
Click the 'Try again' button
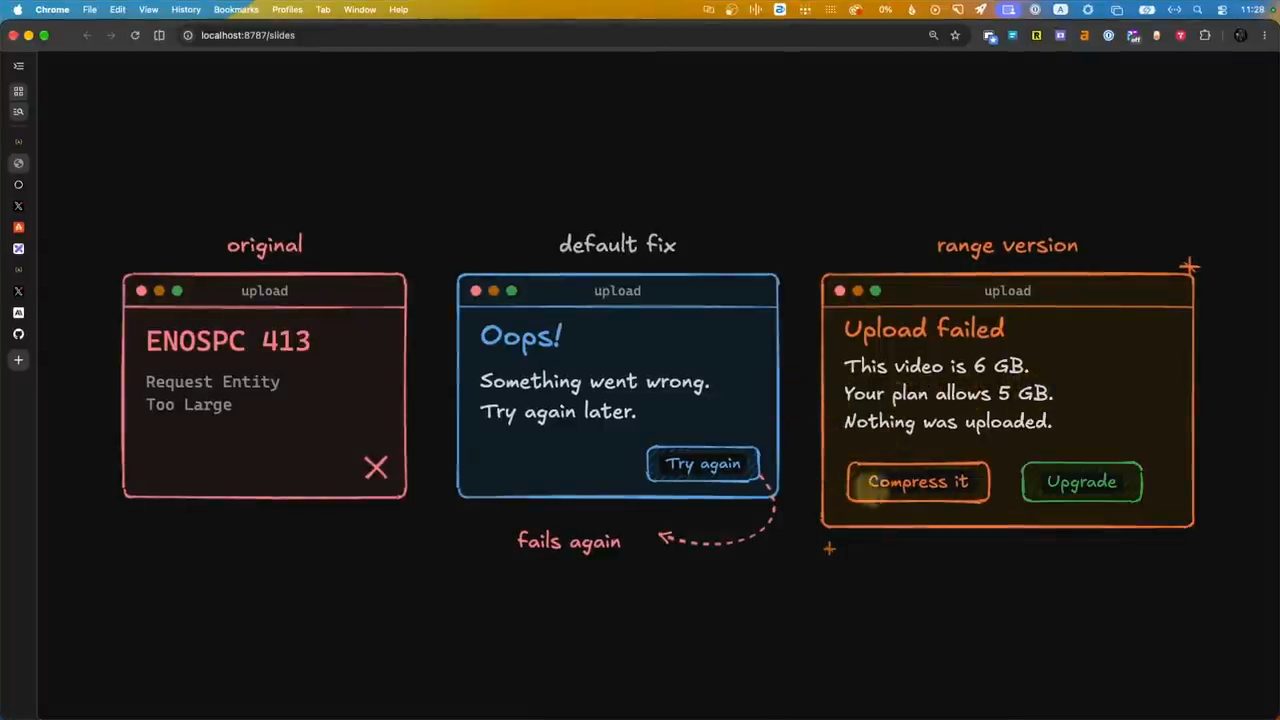pos(703,464)
